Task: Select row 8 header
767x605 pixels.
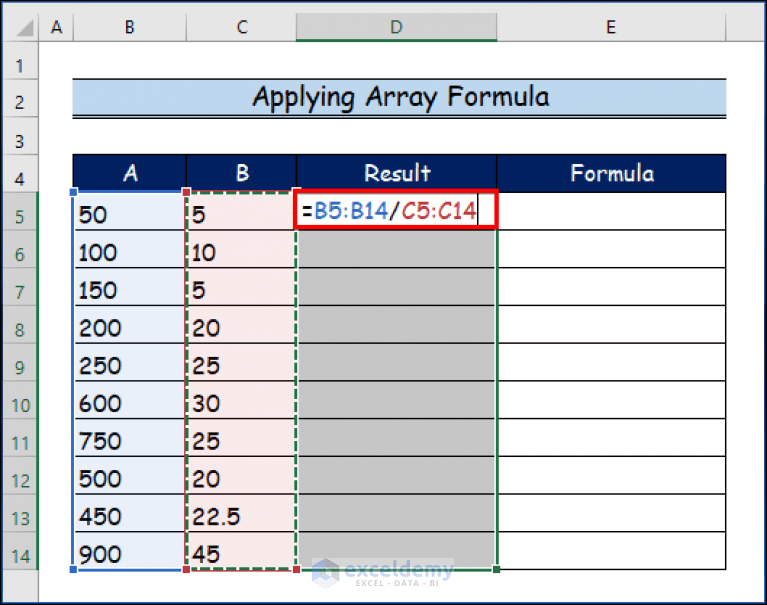Action: tap(20, 324)
